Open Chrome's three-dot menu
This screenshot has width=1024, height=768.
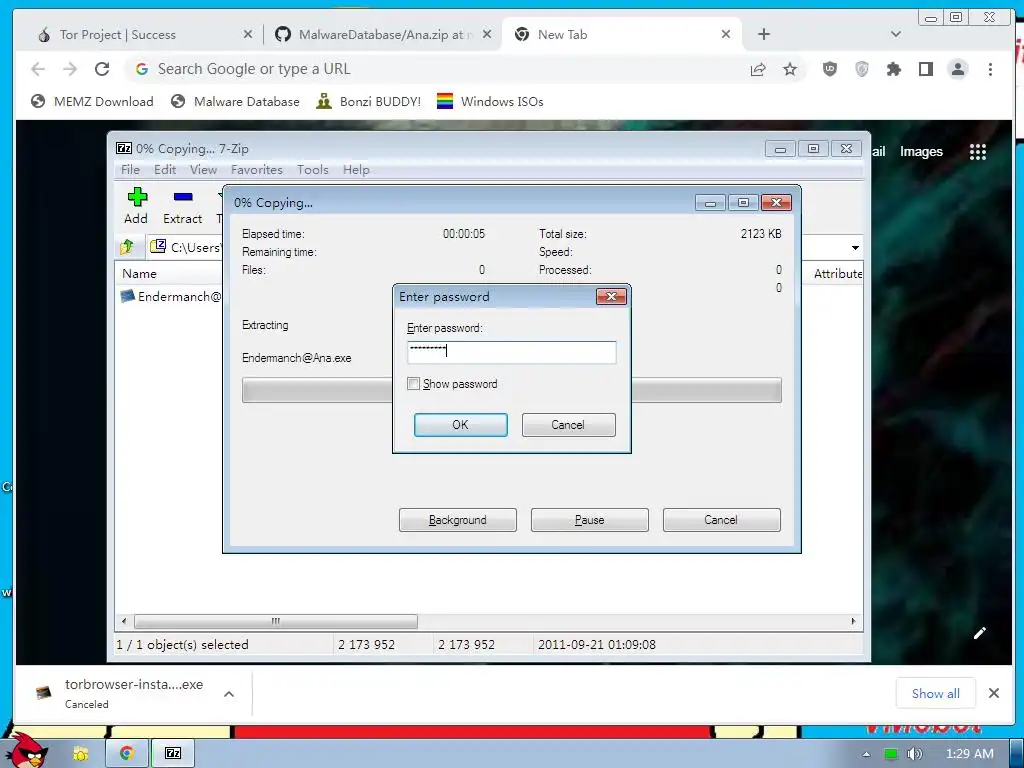tap(990, 69)
